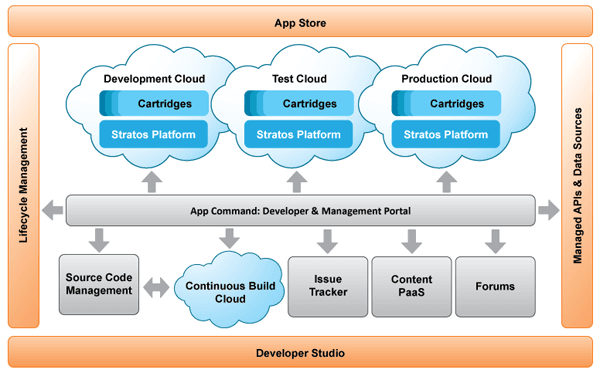Click Stratos Platform in Test Cloud

[x=298, y=134]
